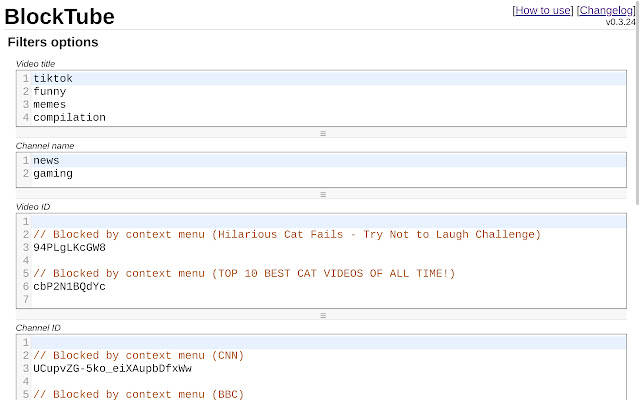Viewport: 640px width, 400px height.
Task: Click resize grip under Channel name box
Action: (x=322, y=194)
